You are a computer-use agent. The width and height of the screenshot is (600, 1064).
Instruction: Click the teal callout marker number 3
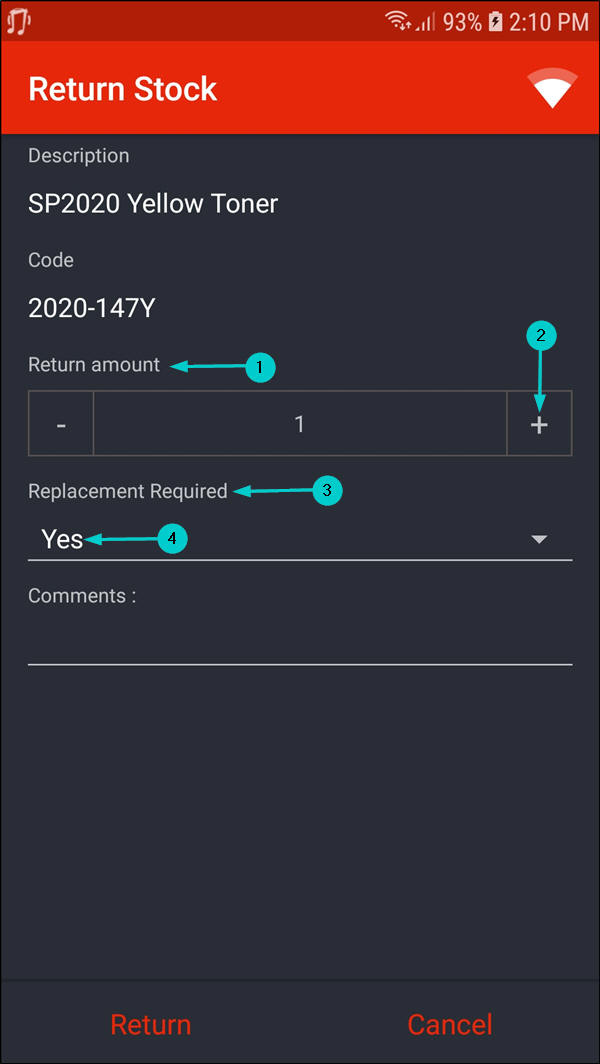coord(328,491)
